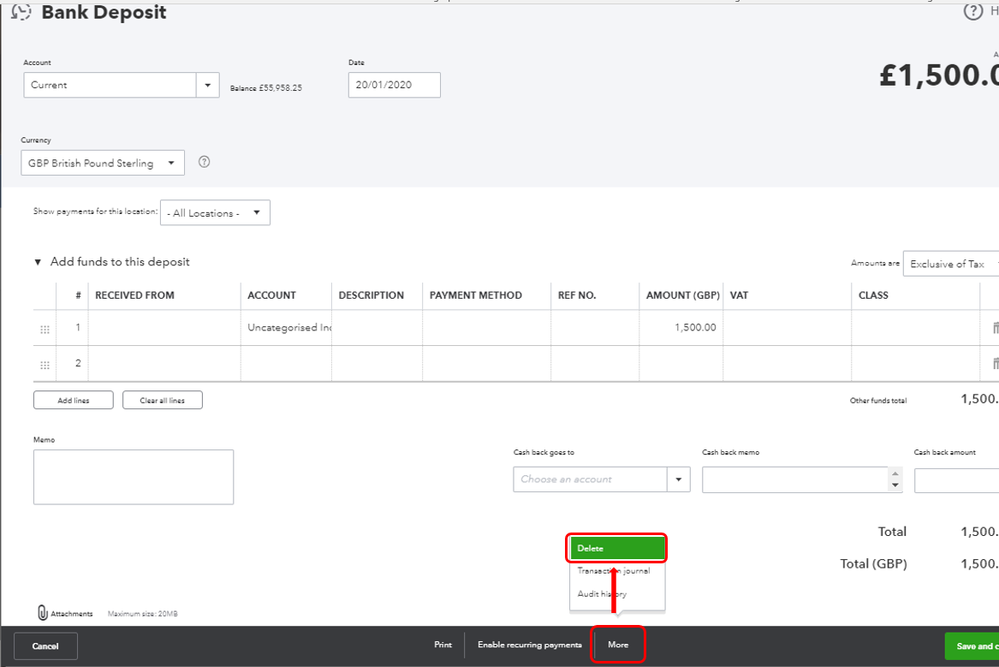
Task: Click the More button in the footer
Action: click(618, 645)
